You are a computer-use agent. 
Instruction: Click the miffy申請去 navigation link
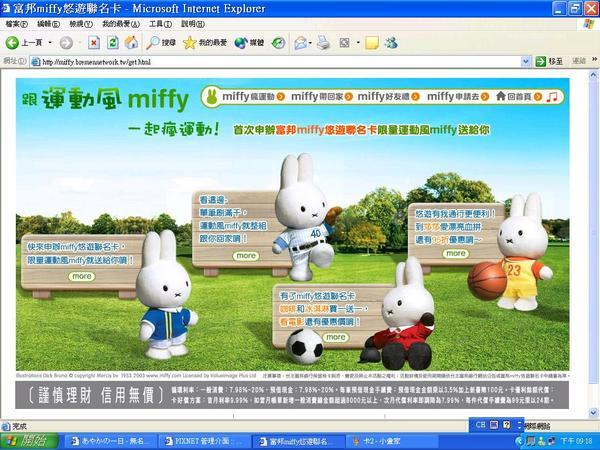(458, 96)
